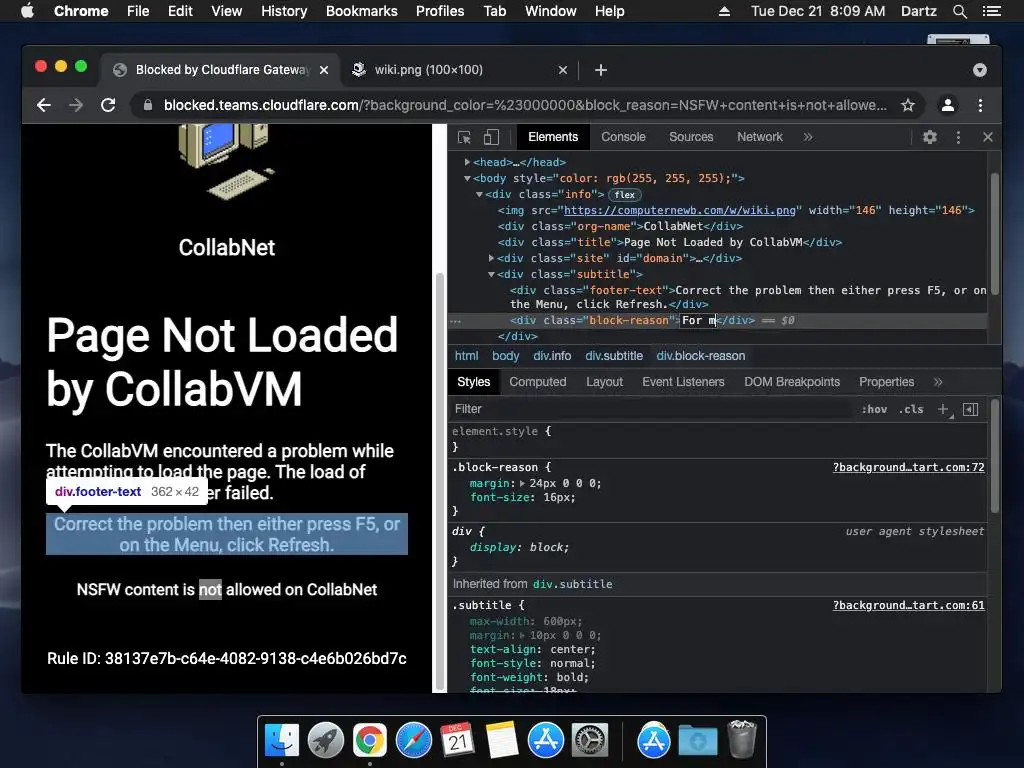
Task: Open System Preferences from the Dock
Action: pos(590,741)
